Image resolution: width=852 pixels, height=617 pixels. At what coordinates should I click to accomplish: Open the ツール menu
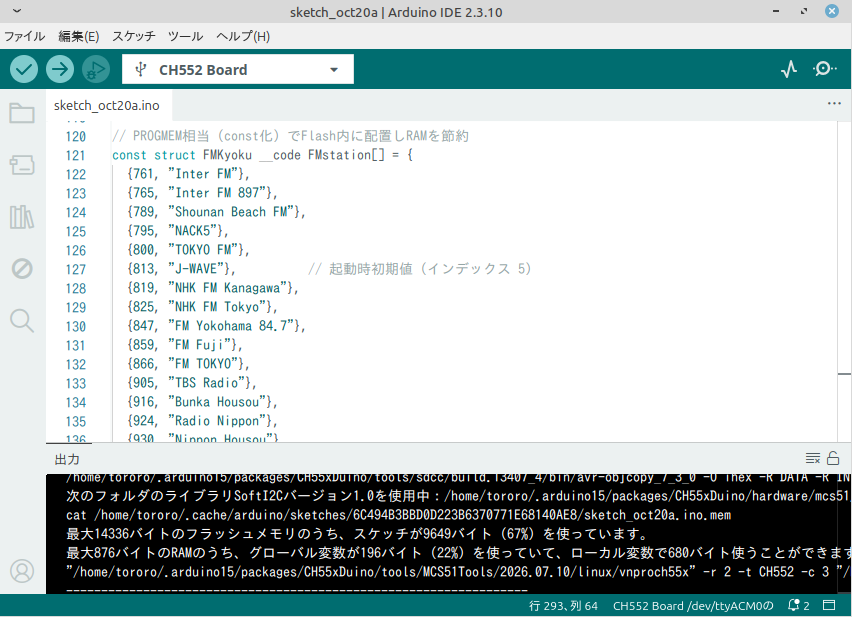click(x=185, y=36)
